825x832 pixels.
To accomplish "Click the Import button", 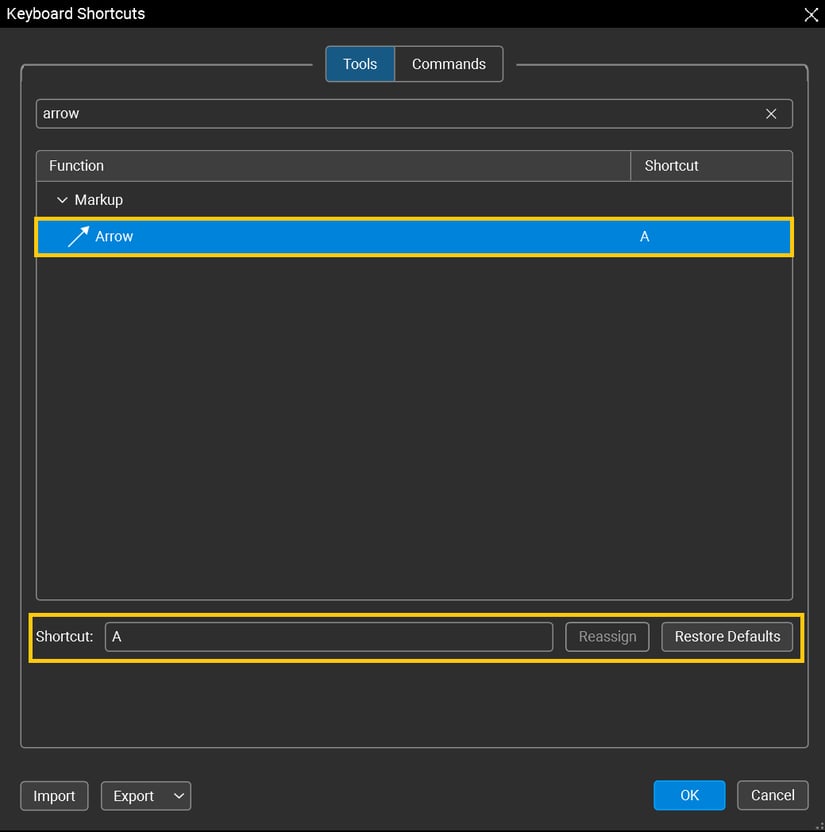I will [x=54, y=796].
